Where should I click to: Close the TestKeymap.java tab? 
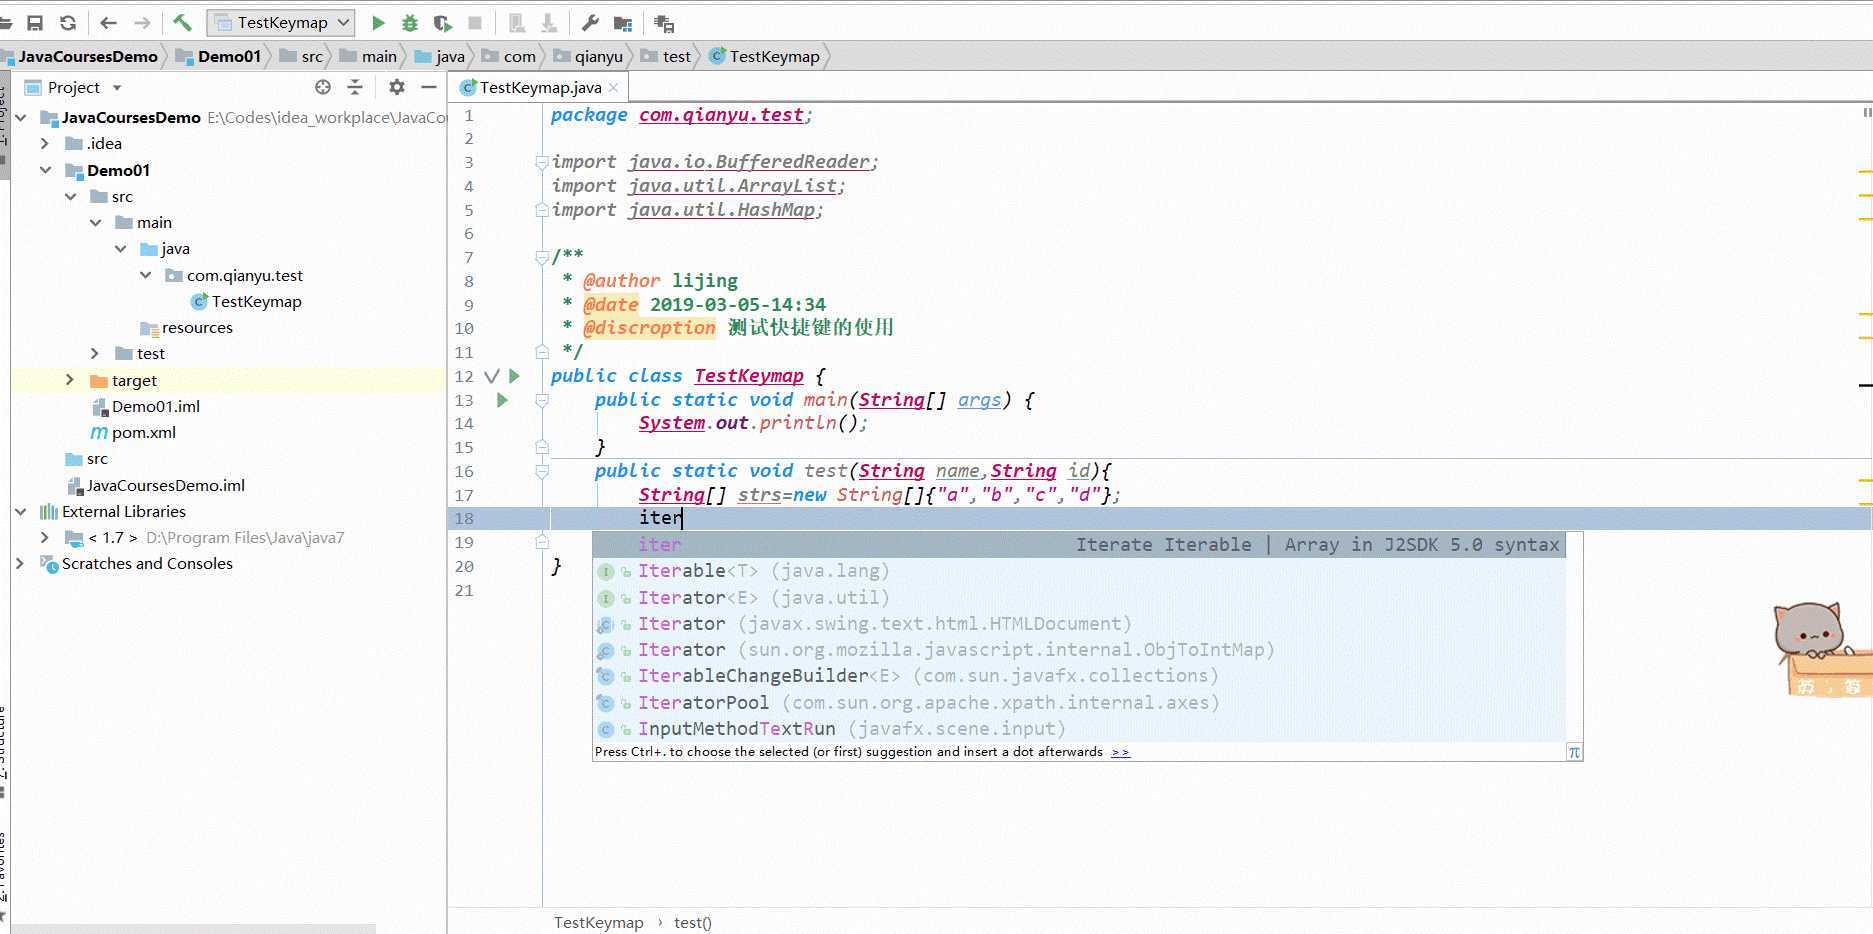613,88
